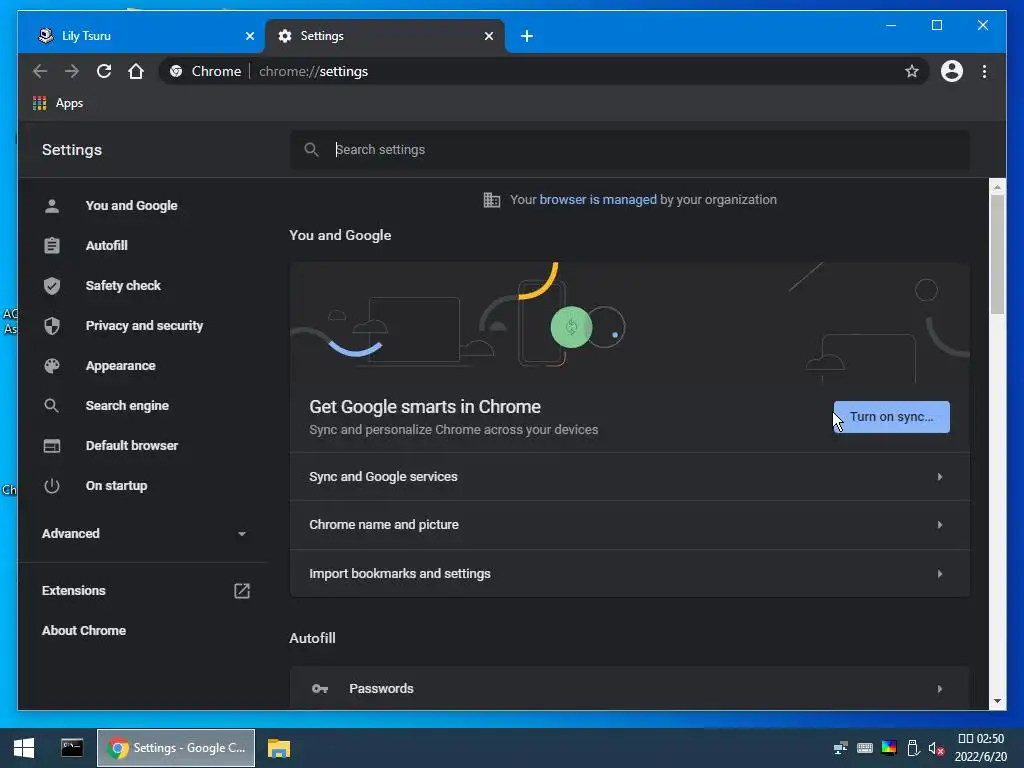Viewport: 1024px width, 768px height.
Task: Open Command Prompt from the taskbar
Action: tap(72, 748)
